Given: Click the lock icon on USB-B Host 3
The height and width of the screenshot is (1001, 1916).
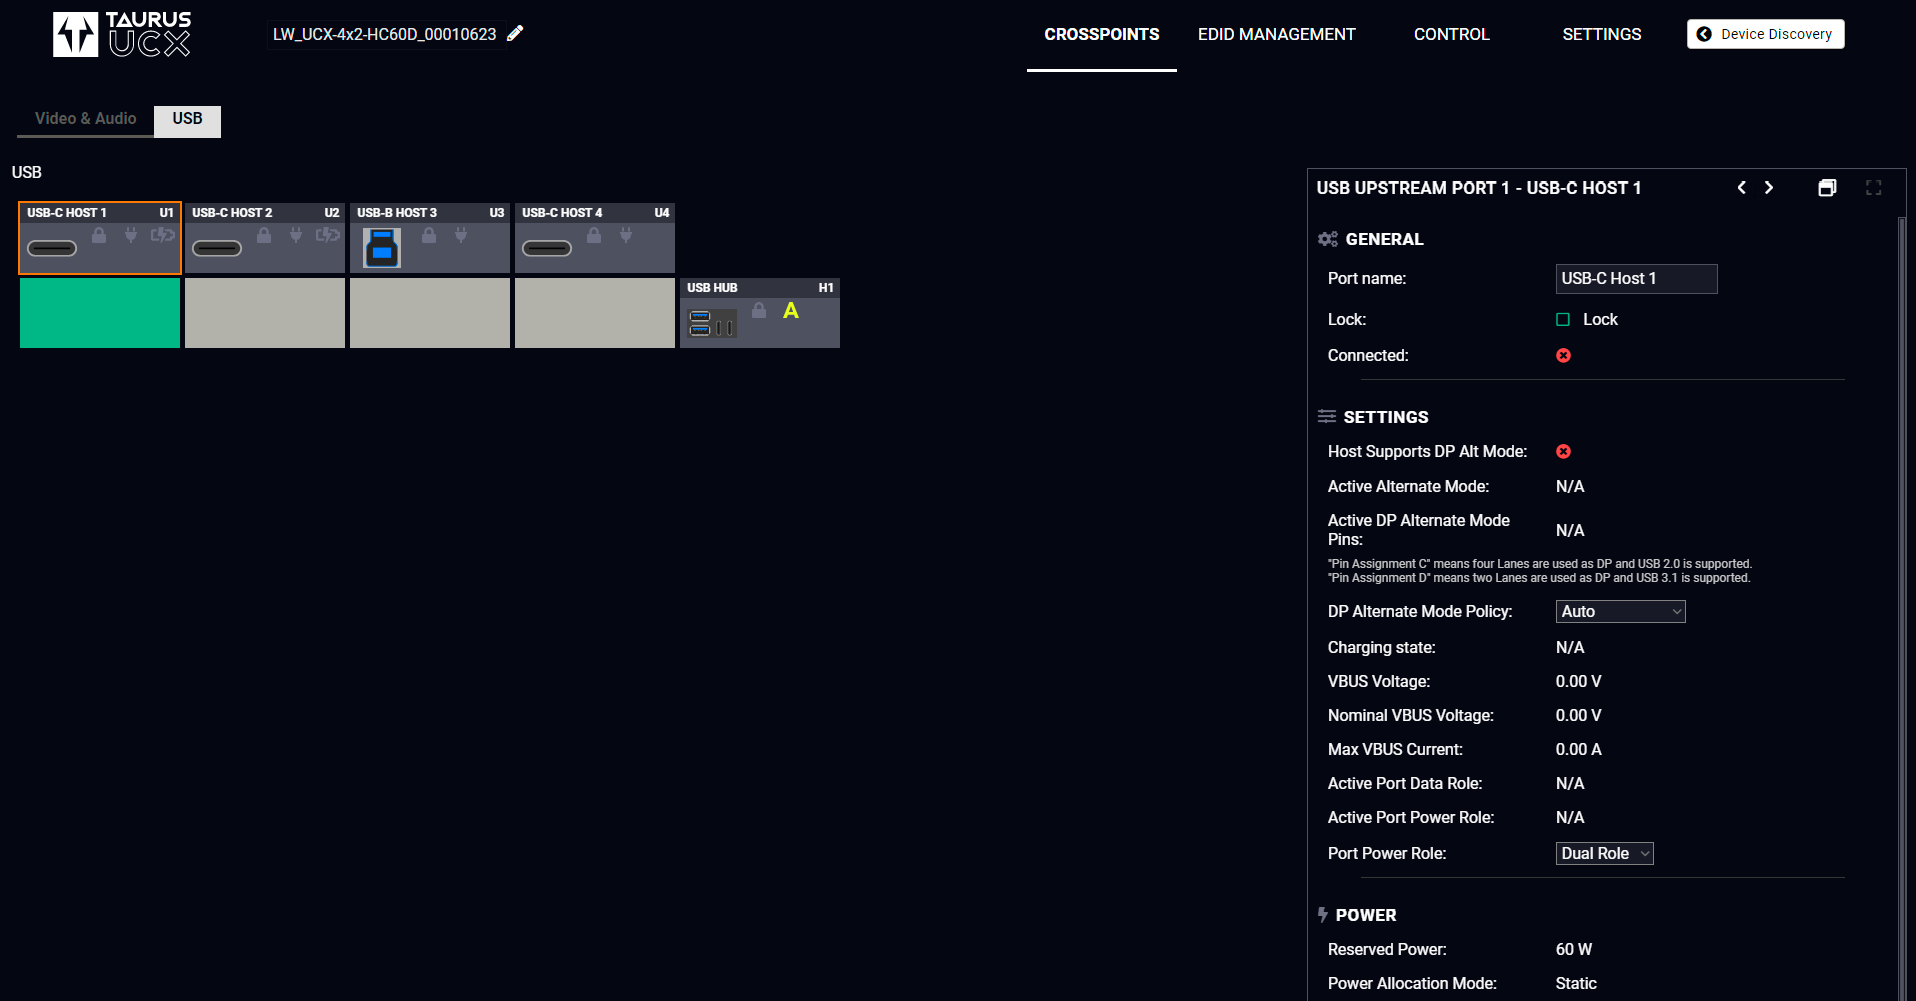Looking at the screenshot, I should (x=429, y=235).
